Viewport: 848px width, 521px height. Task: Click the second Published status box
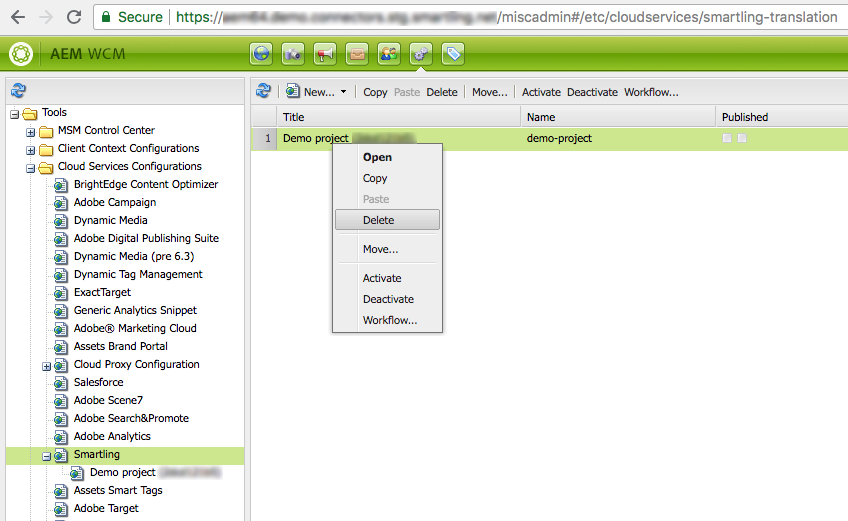pos(742,139)
